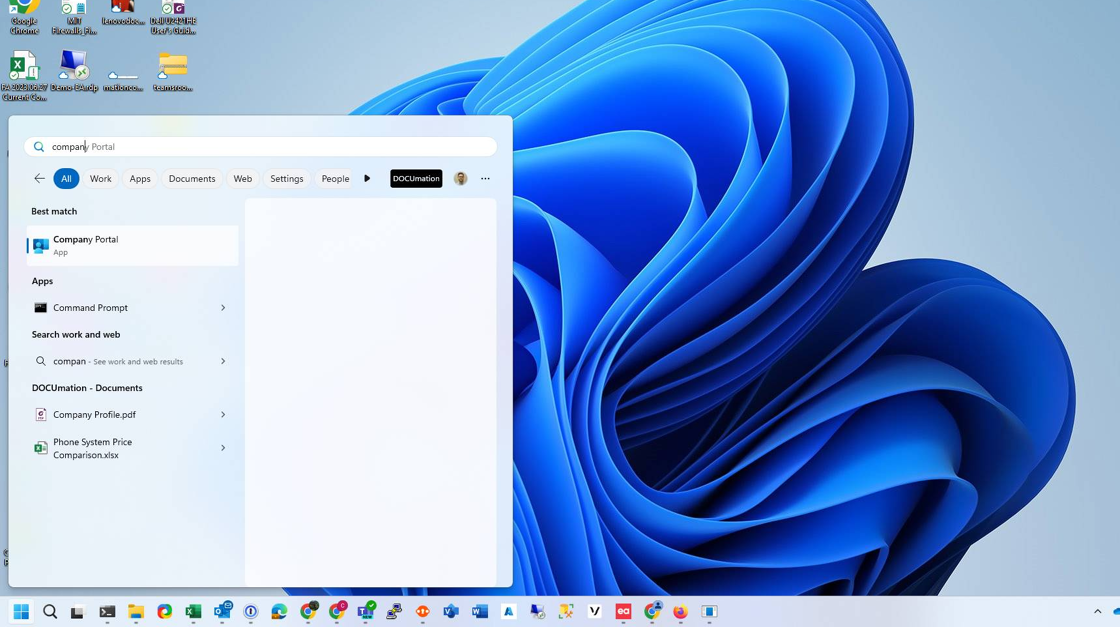Open Visio from the taskbar
Image resolution: width=1120 pixels, height=627 pixels.
451,612
